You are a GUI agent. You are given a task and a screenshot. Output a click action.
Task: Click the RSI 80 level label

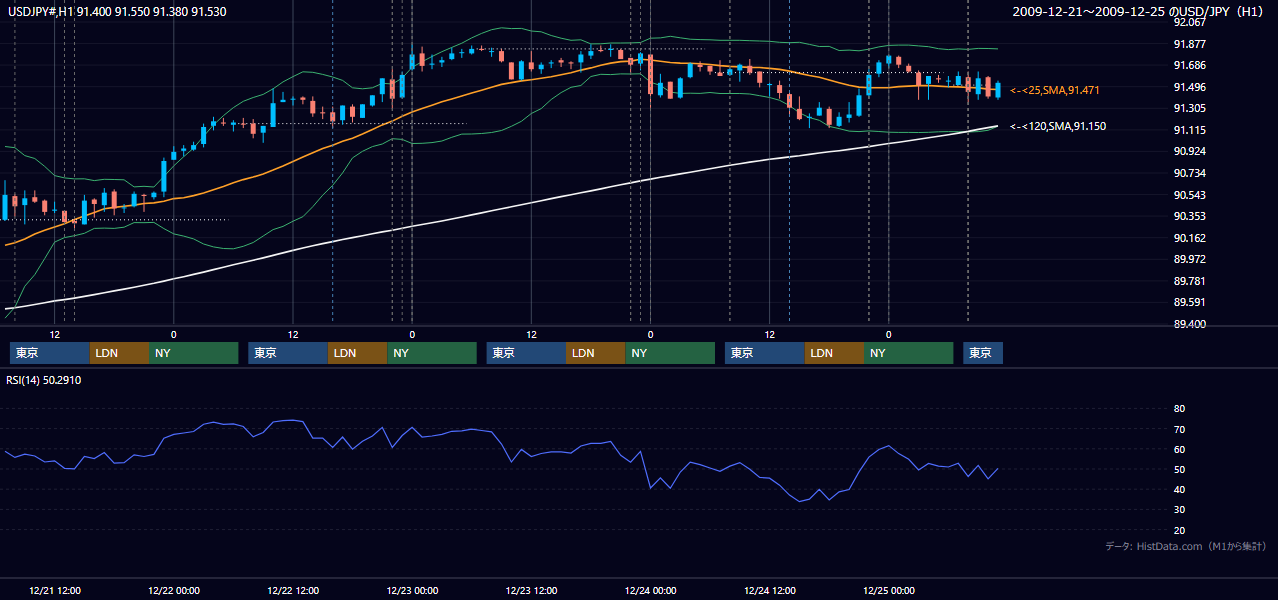pyautogui.click(x=1179, y=409)
